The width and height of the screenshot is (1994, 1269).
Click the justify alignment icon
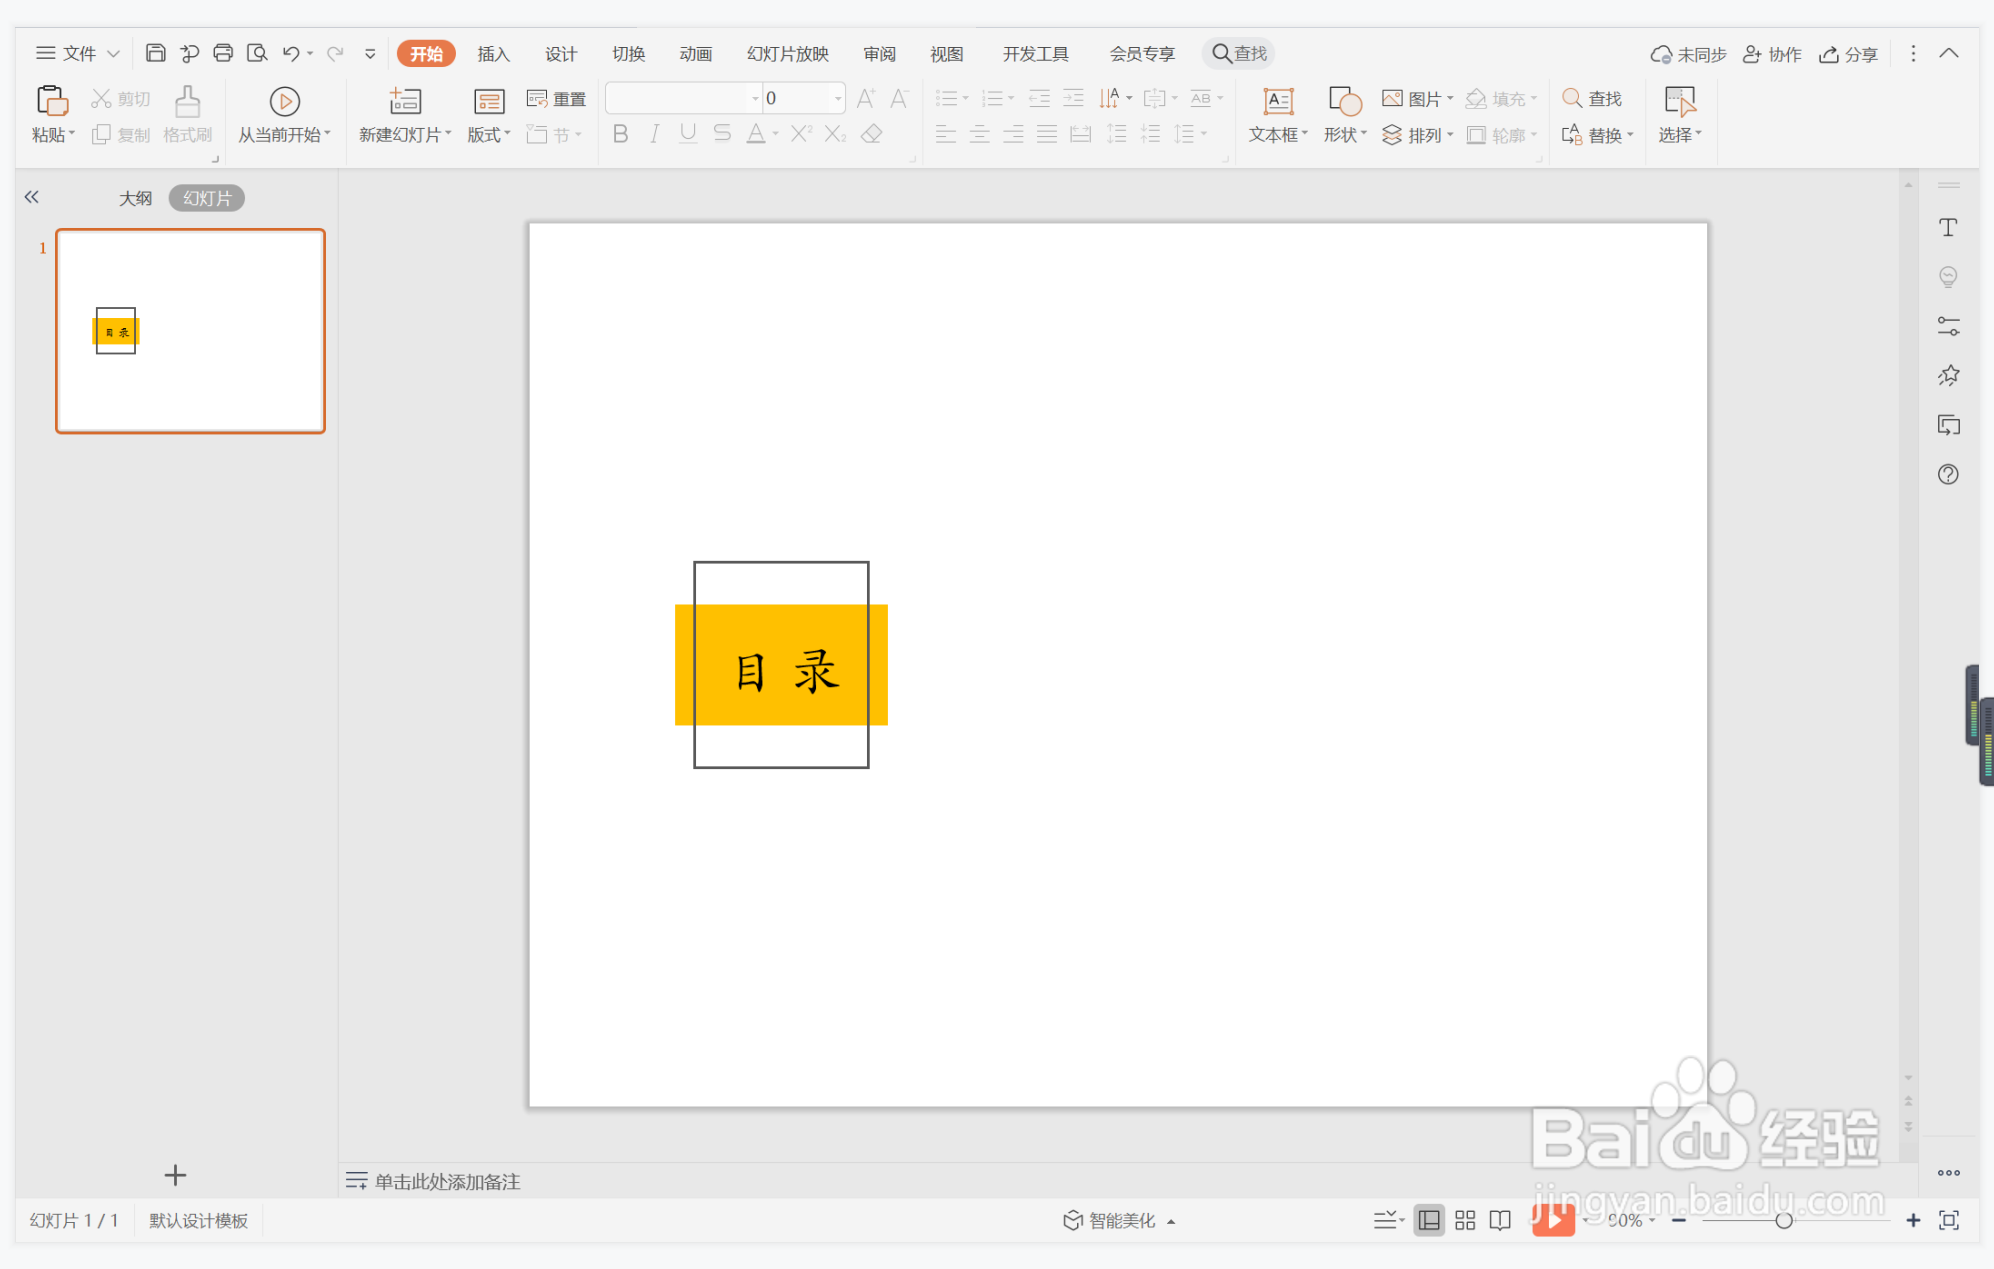click(x=1047, y=134)
